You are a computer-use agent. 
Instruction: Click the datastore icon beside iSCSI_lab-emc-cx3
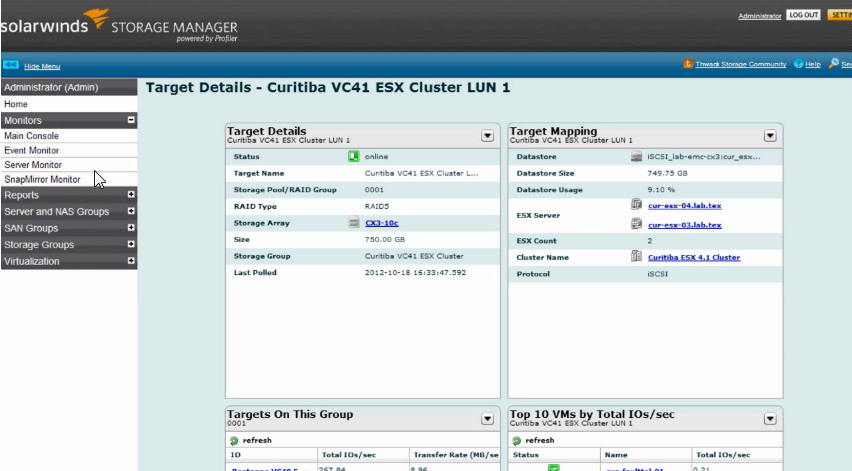point(636,156)
